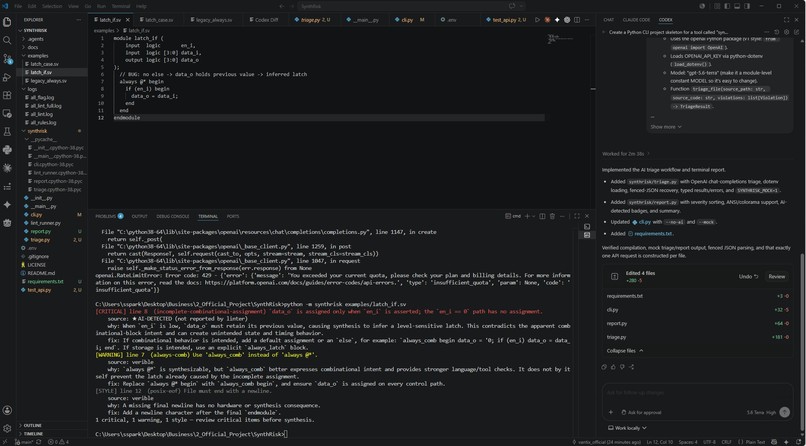Screen dimensions: 806x446
Task: Switch to latch_case.sv editor tab
Action: [x=159, y=20]
